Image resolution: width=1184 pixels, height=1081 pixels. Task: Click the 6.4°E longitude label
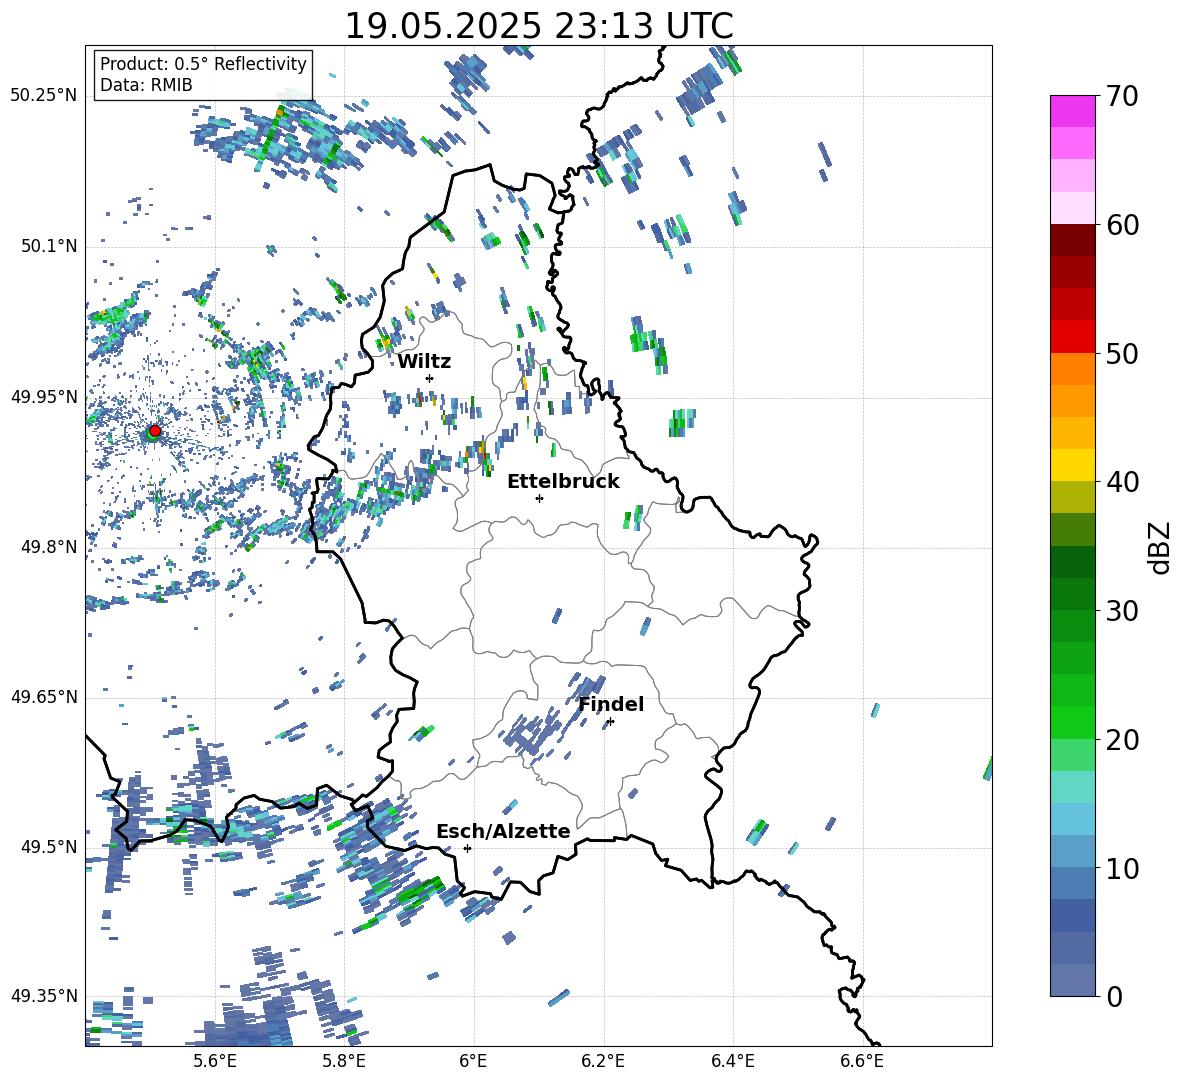(732, 1061)
